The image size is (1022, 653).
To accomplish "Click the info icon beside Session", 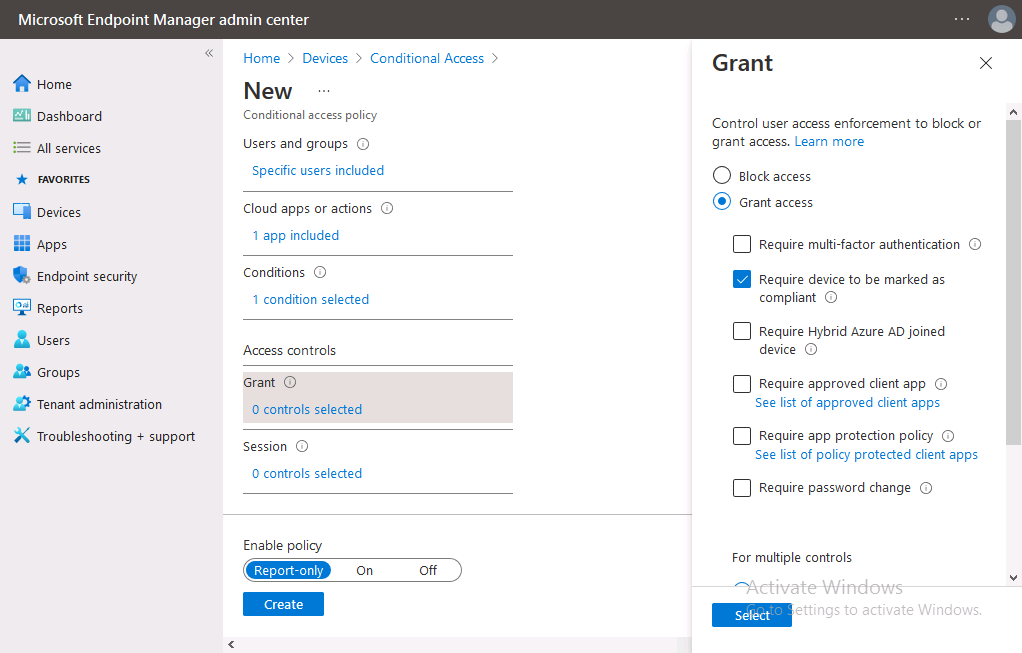I will tap(302, 446).
